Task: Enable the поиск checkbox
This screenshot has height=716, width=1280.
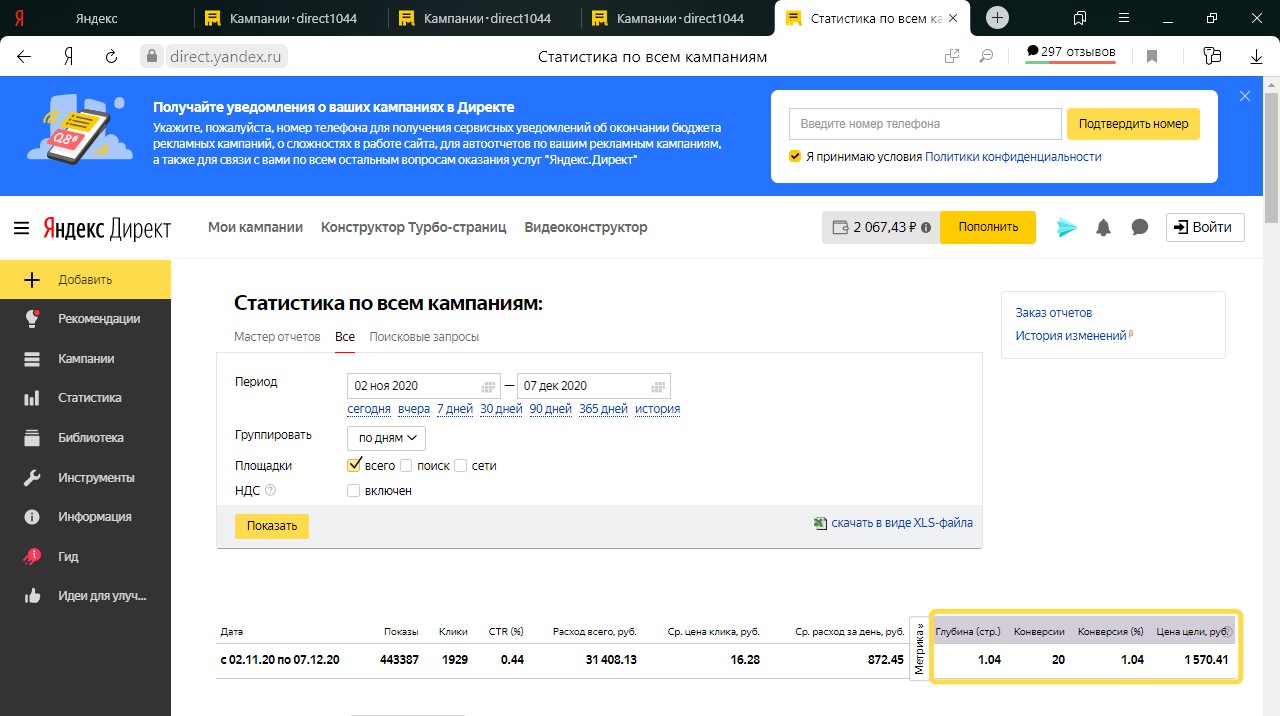Action: tap(406, 466)
